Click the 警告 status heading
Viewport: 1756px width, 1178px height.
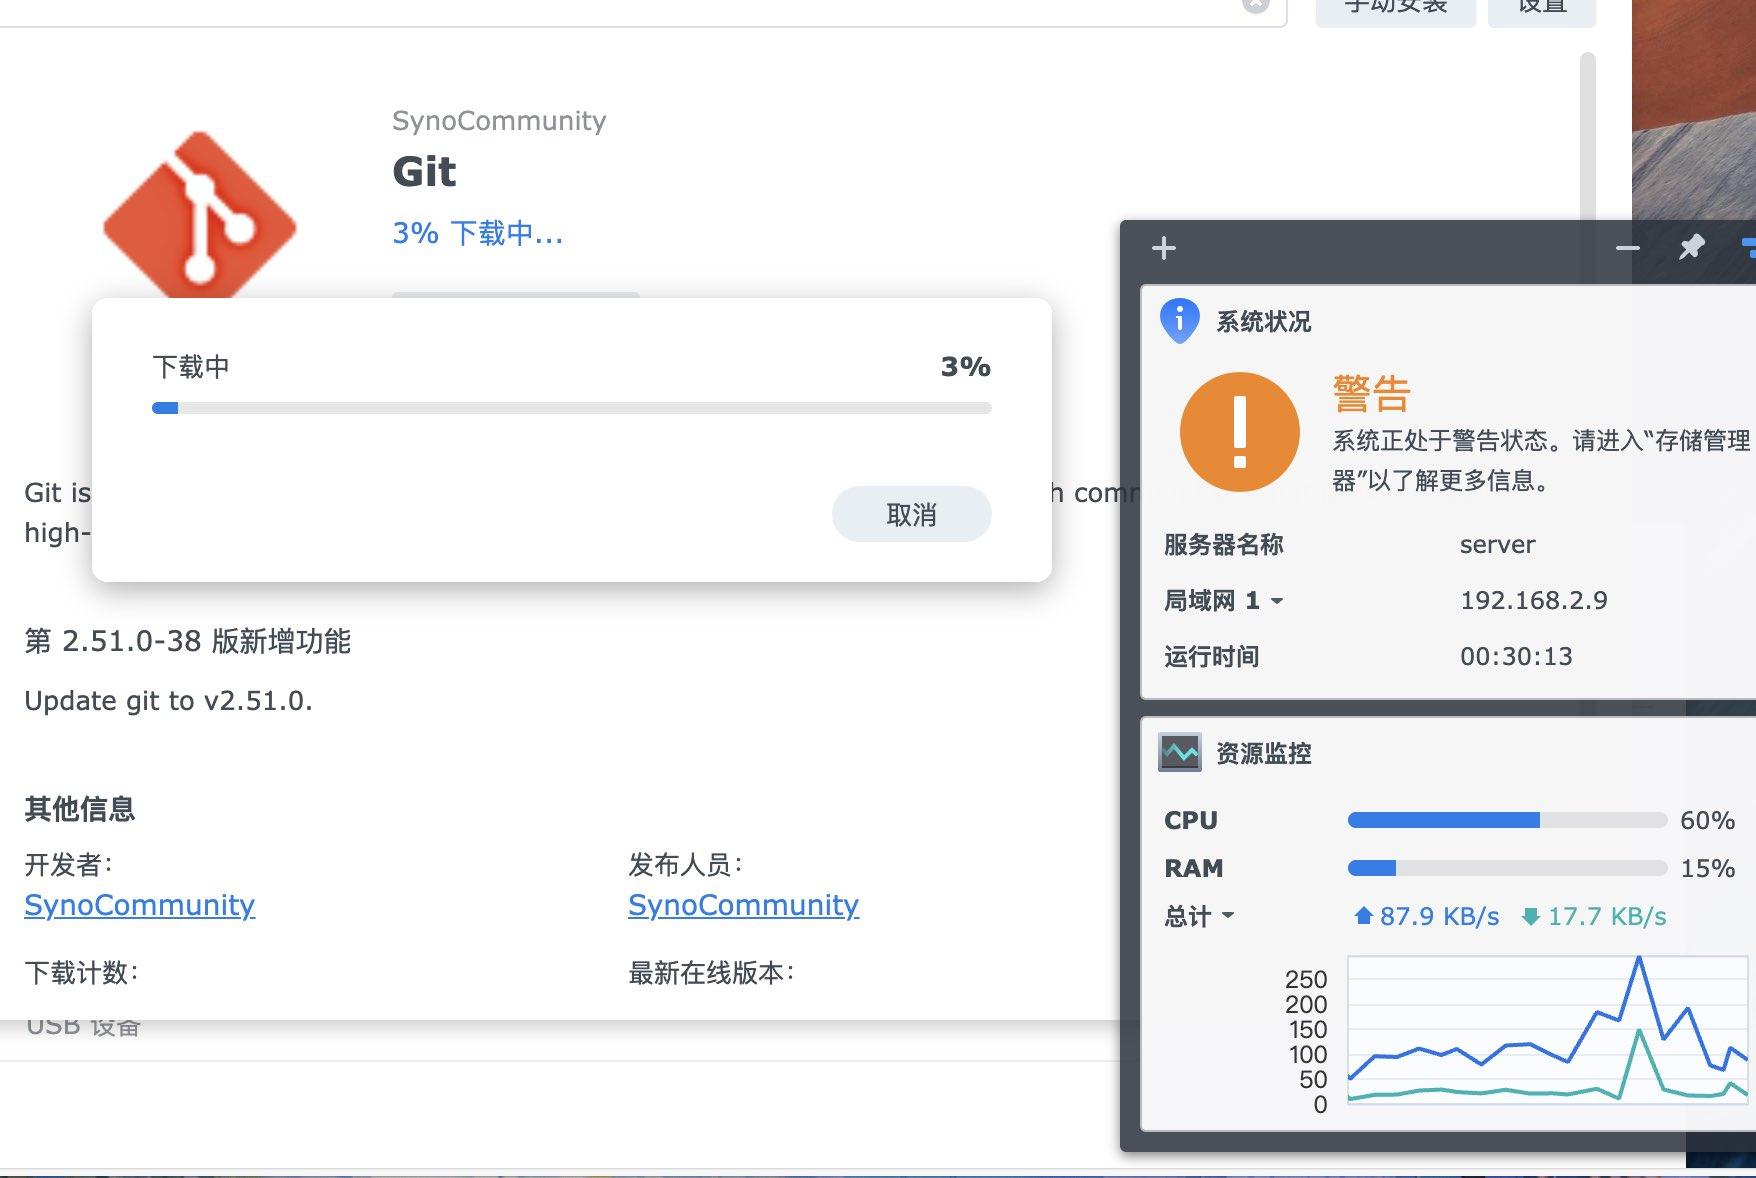[1371, 393]
